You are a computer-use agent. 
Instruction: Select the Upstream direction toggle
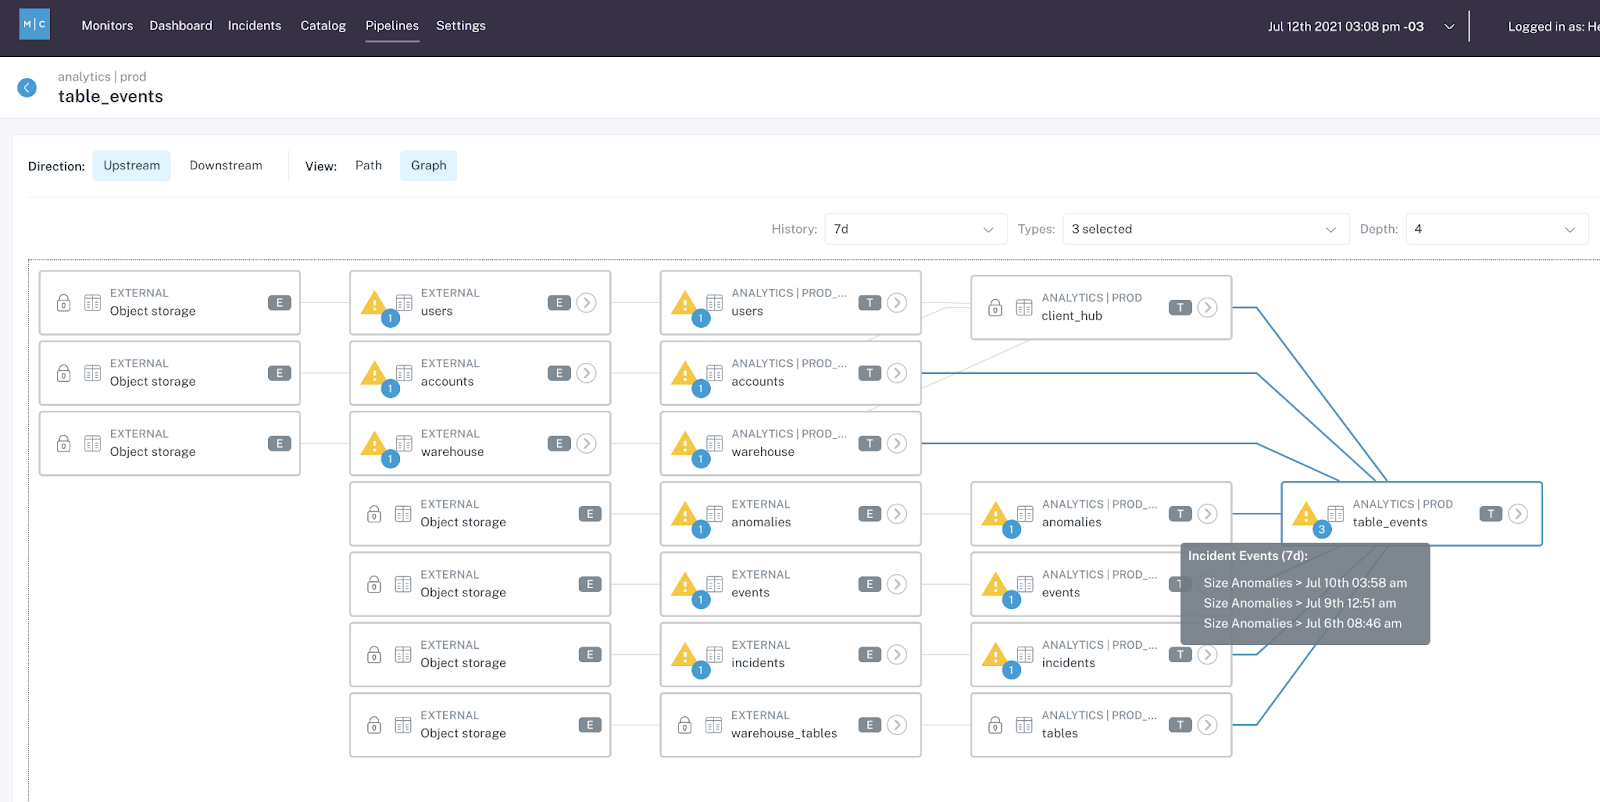coord(131,166)
